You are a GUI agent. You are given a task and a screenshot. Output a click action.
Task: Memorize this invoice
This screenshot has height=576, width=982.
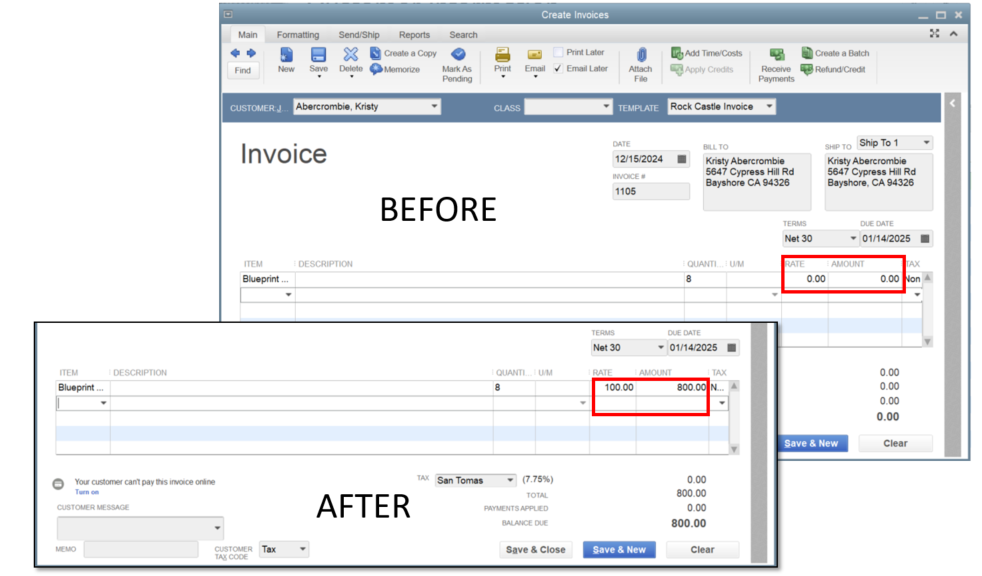click(x=396, y=69)
